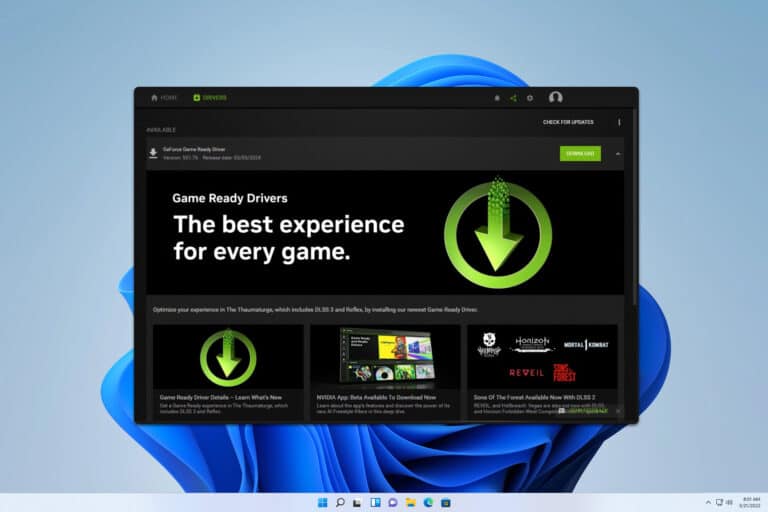Viewport: 768px width, 512px height.
Task: Open the three-dot more options menu
Action: (619, 122)
